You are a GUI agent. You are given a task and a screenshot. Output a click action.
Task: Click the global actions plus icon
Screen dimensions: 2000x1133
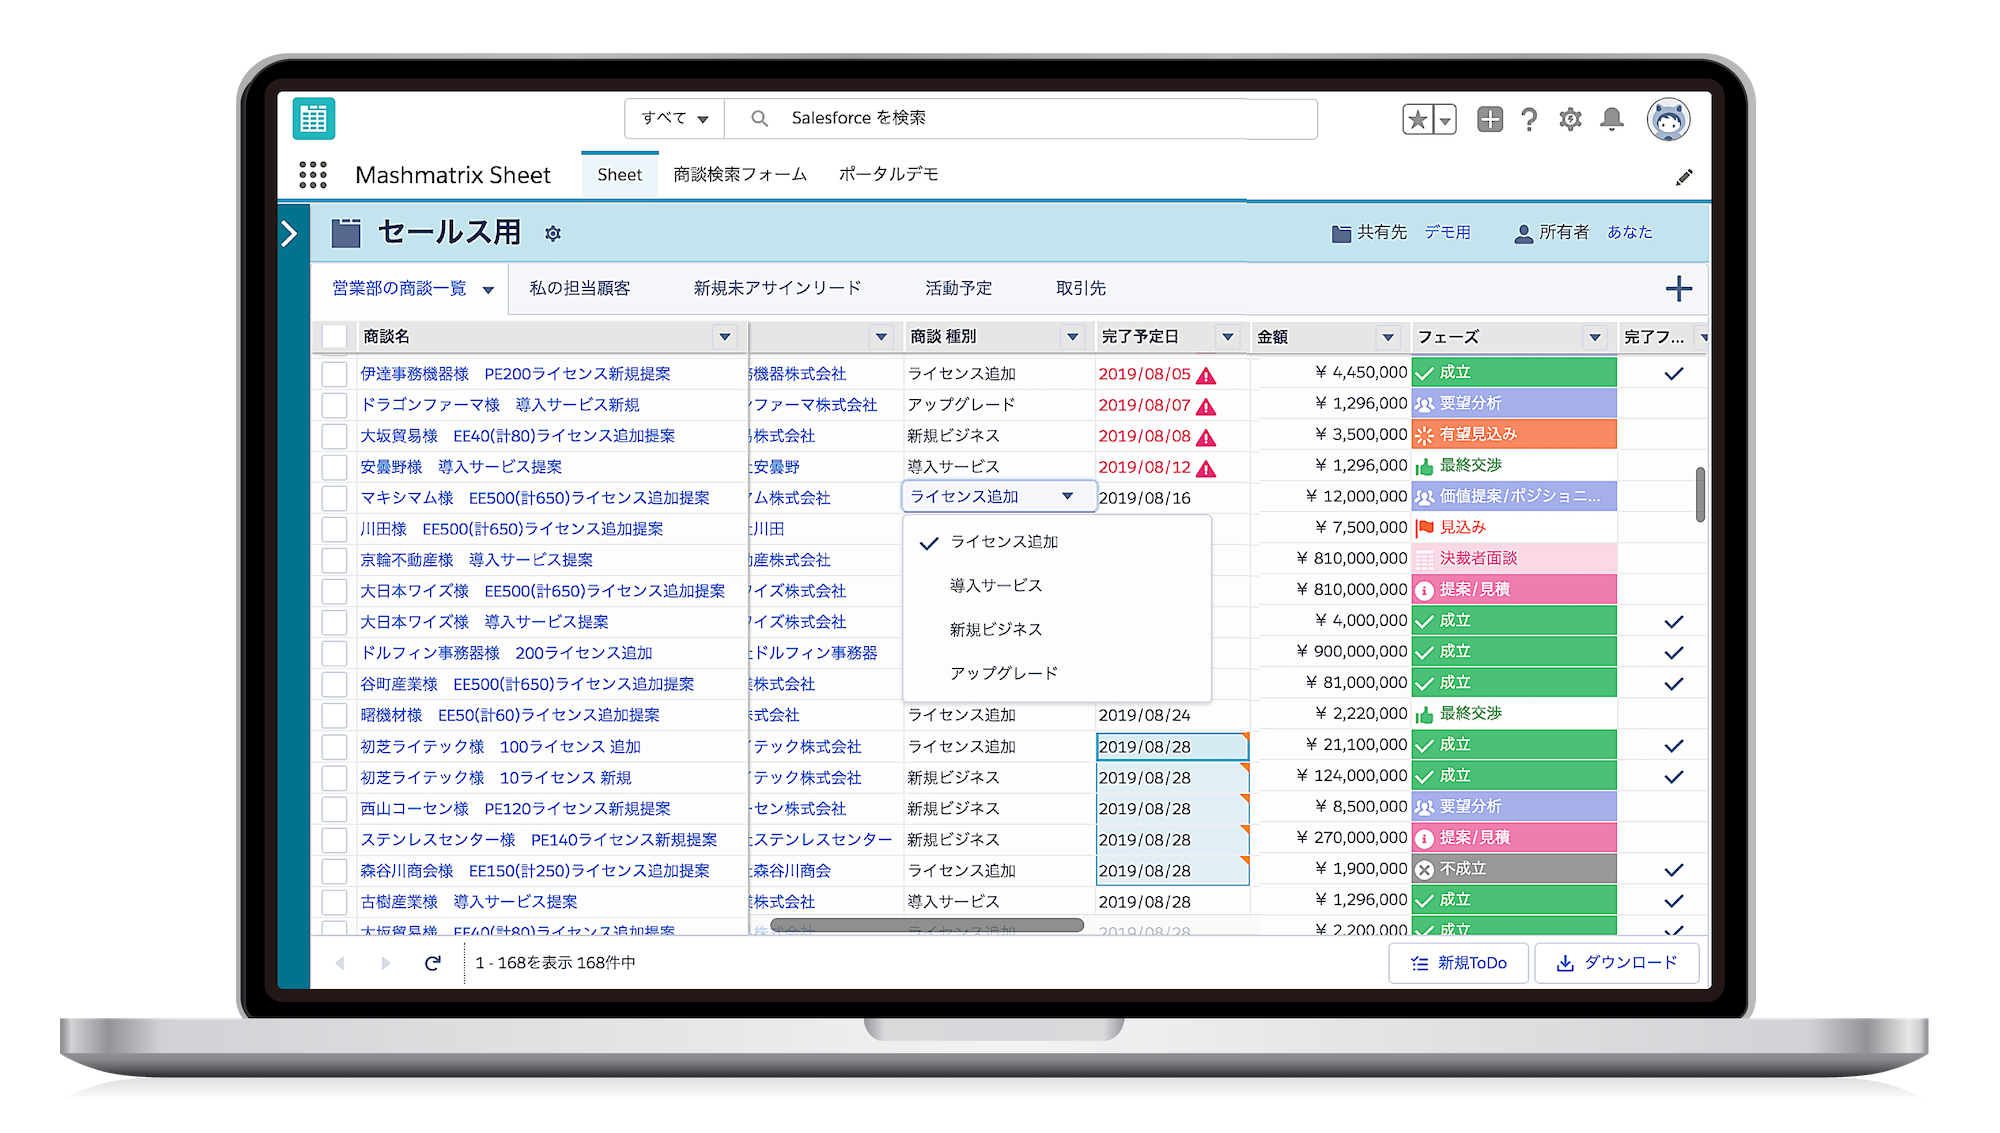(x=1489, y=120)
